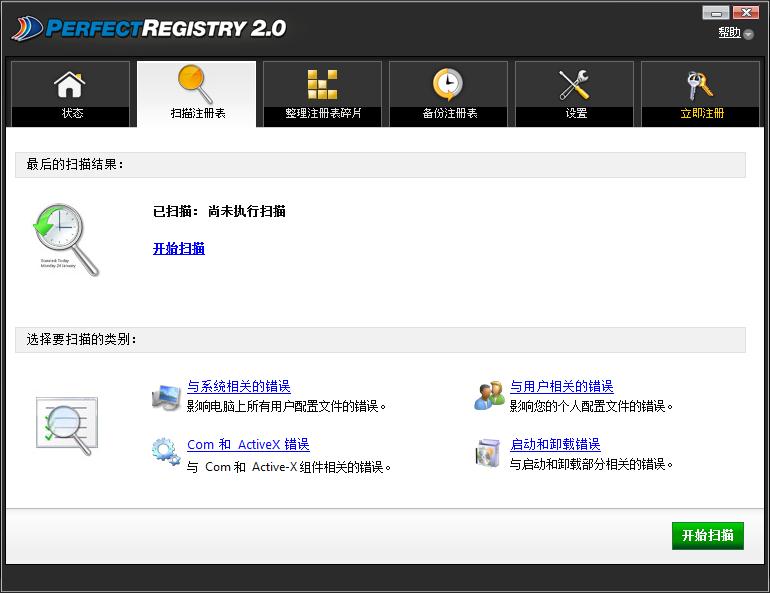Viewport: 770px width, 593px height.
Task: Click the wrench and screwdriver 设置 icon
Action: click(x=574, y=84)
